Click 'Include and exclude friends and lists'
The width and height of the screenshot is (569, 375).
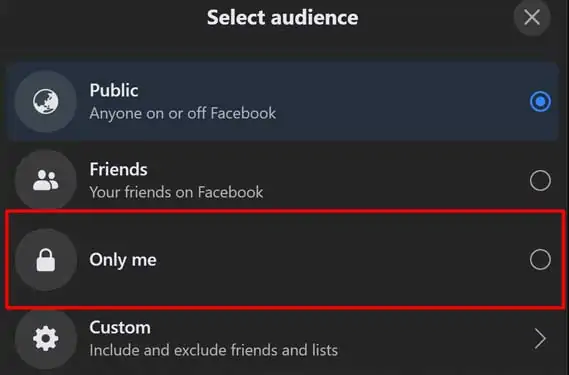pyautogui.click(x=214, y=350)
